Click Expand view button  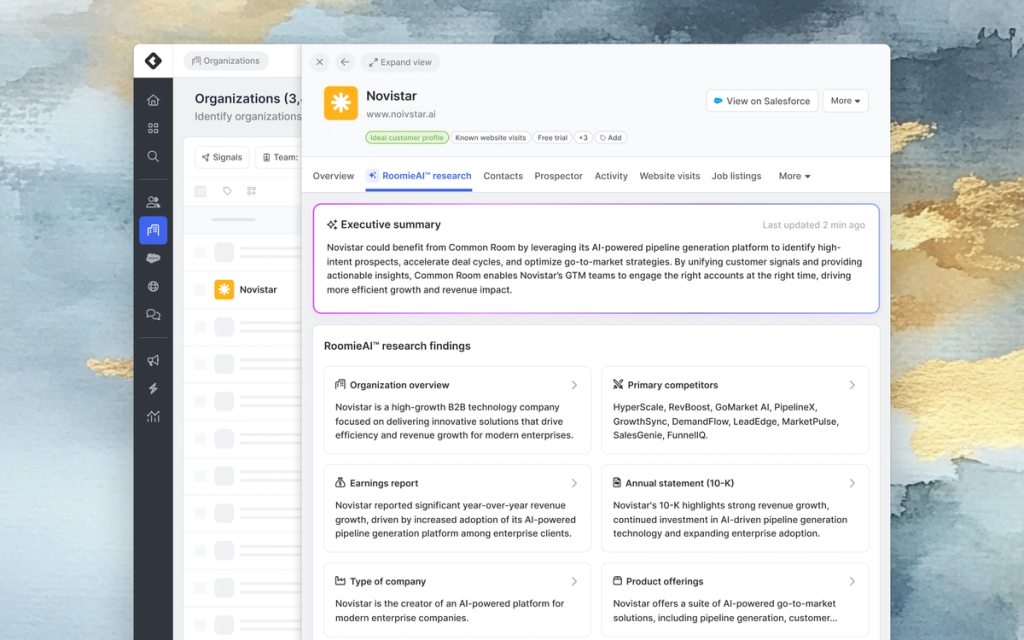(x=400, y=62)
